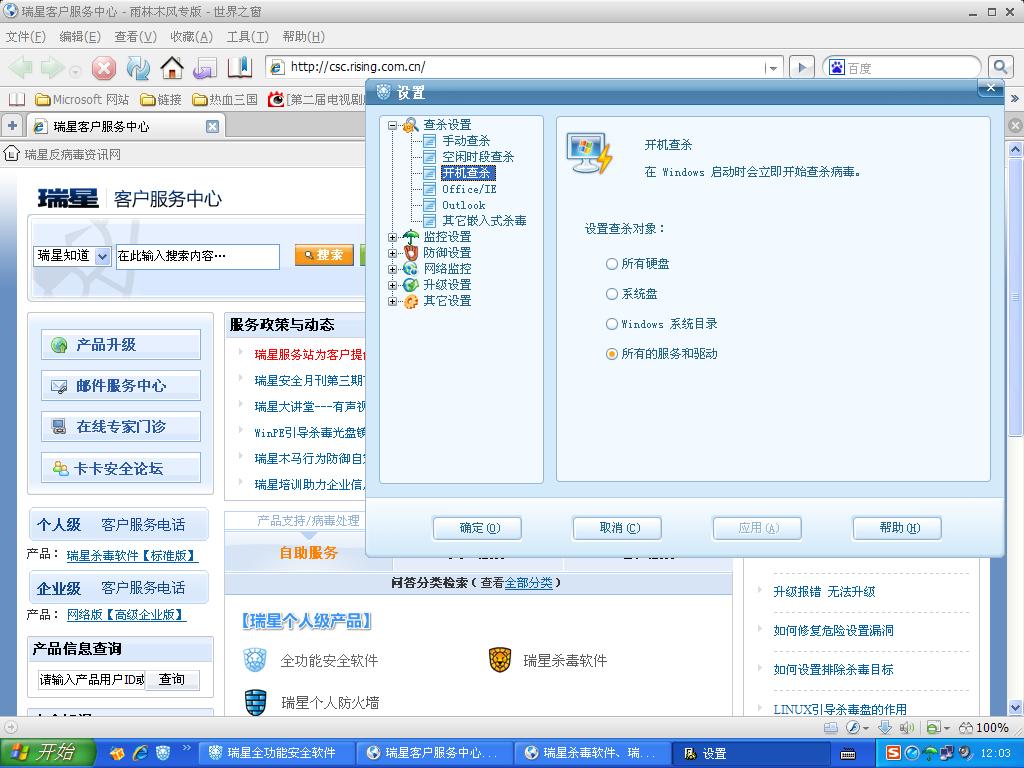Select 手动查杀 in settings tree
Image resolution: width=1024 pixels, height=768 pixels.
(x=466, y=141)
